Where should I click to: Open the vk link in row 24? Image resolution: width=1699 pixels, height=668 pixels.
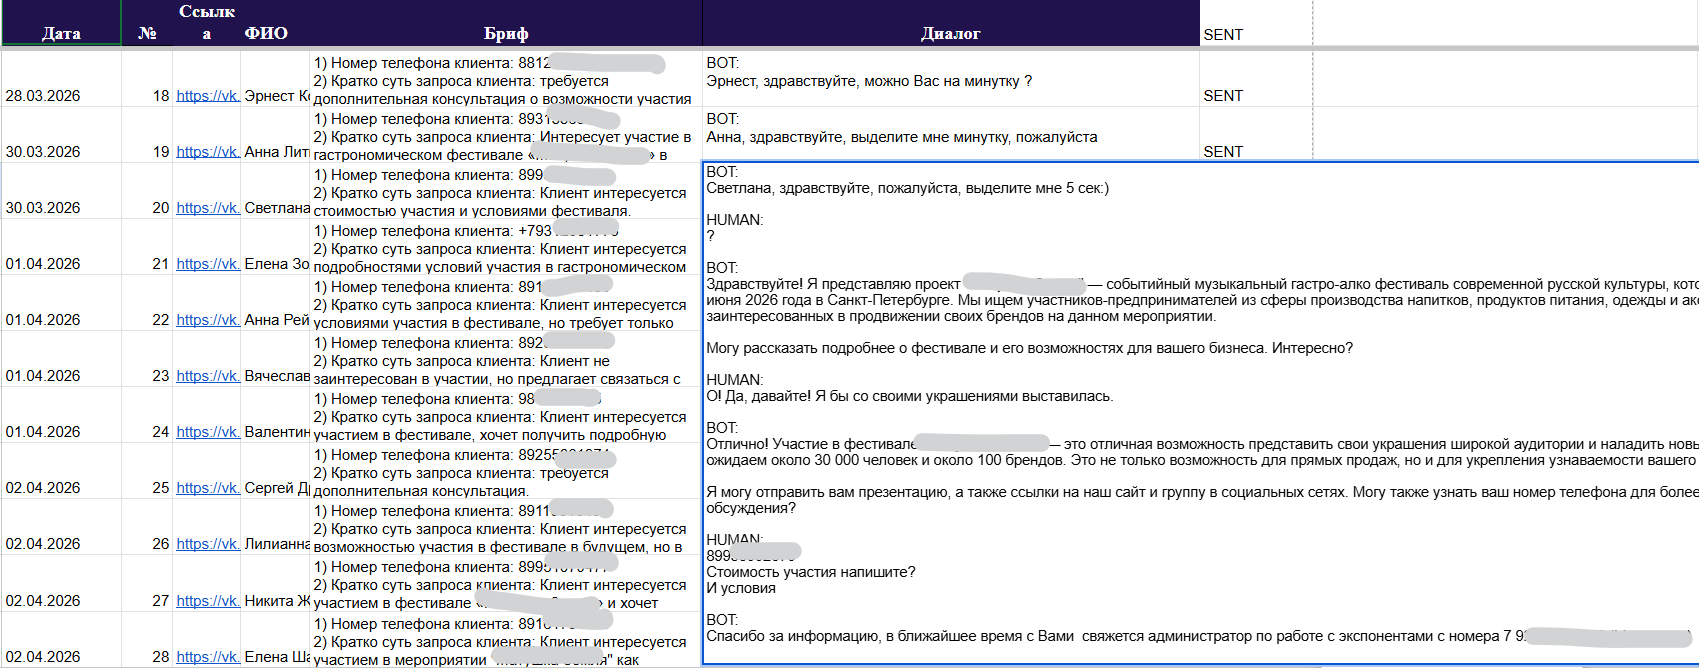[x=208, y=432]
